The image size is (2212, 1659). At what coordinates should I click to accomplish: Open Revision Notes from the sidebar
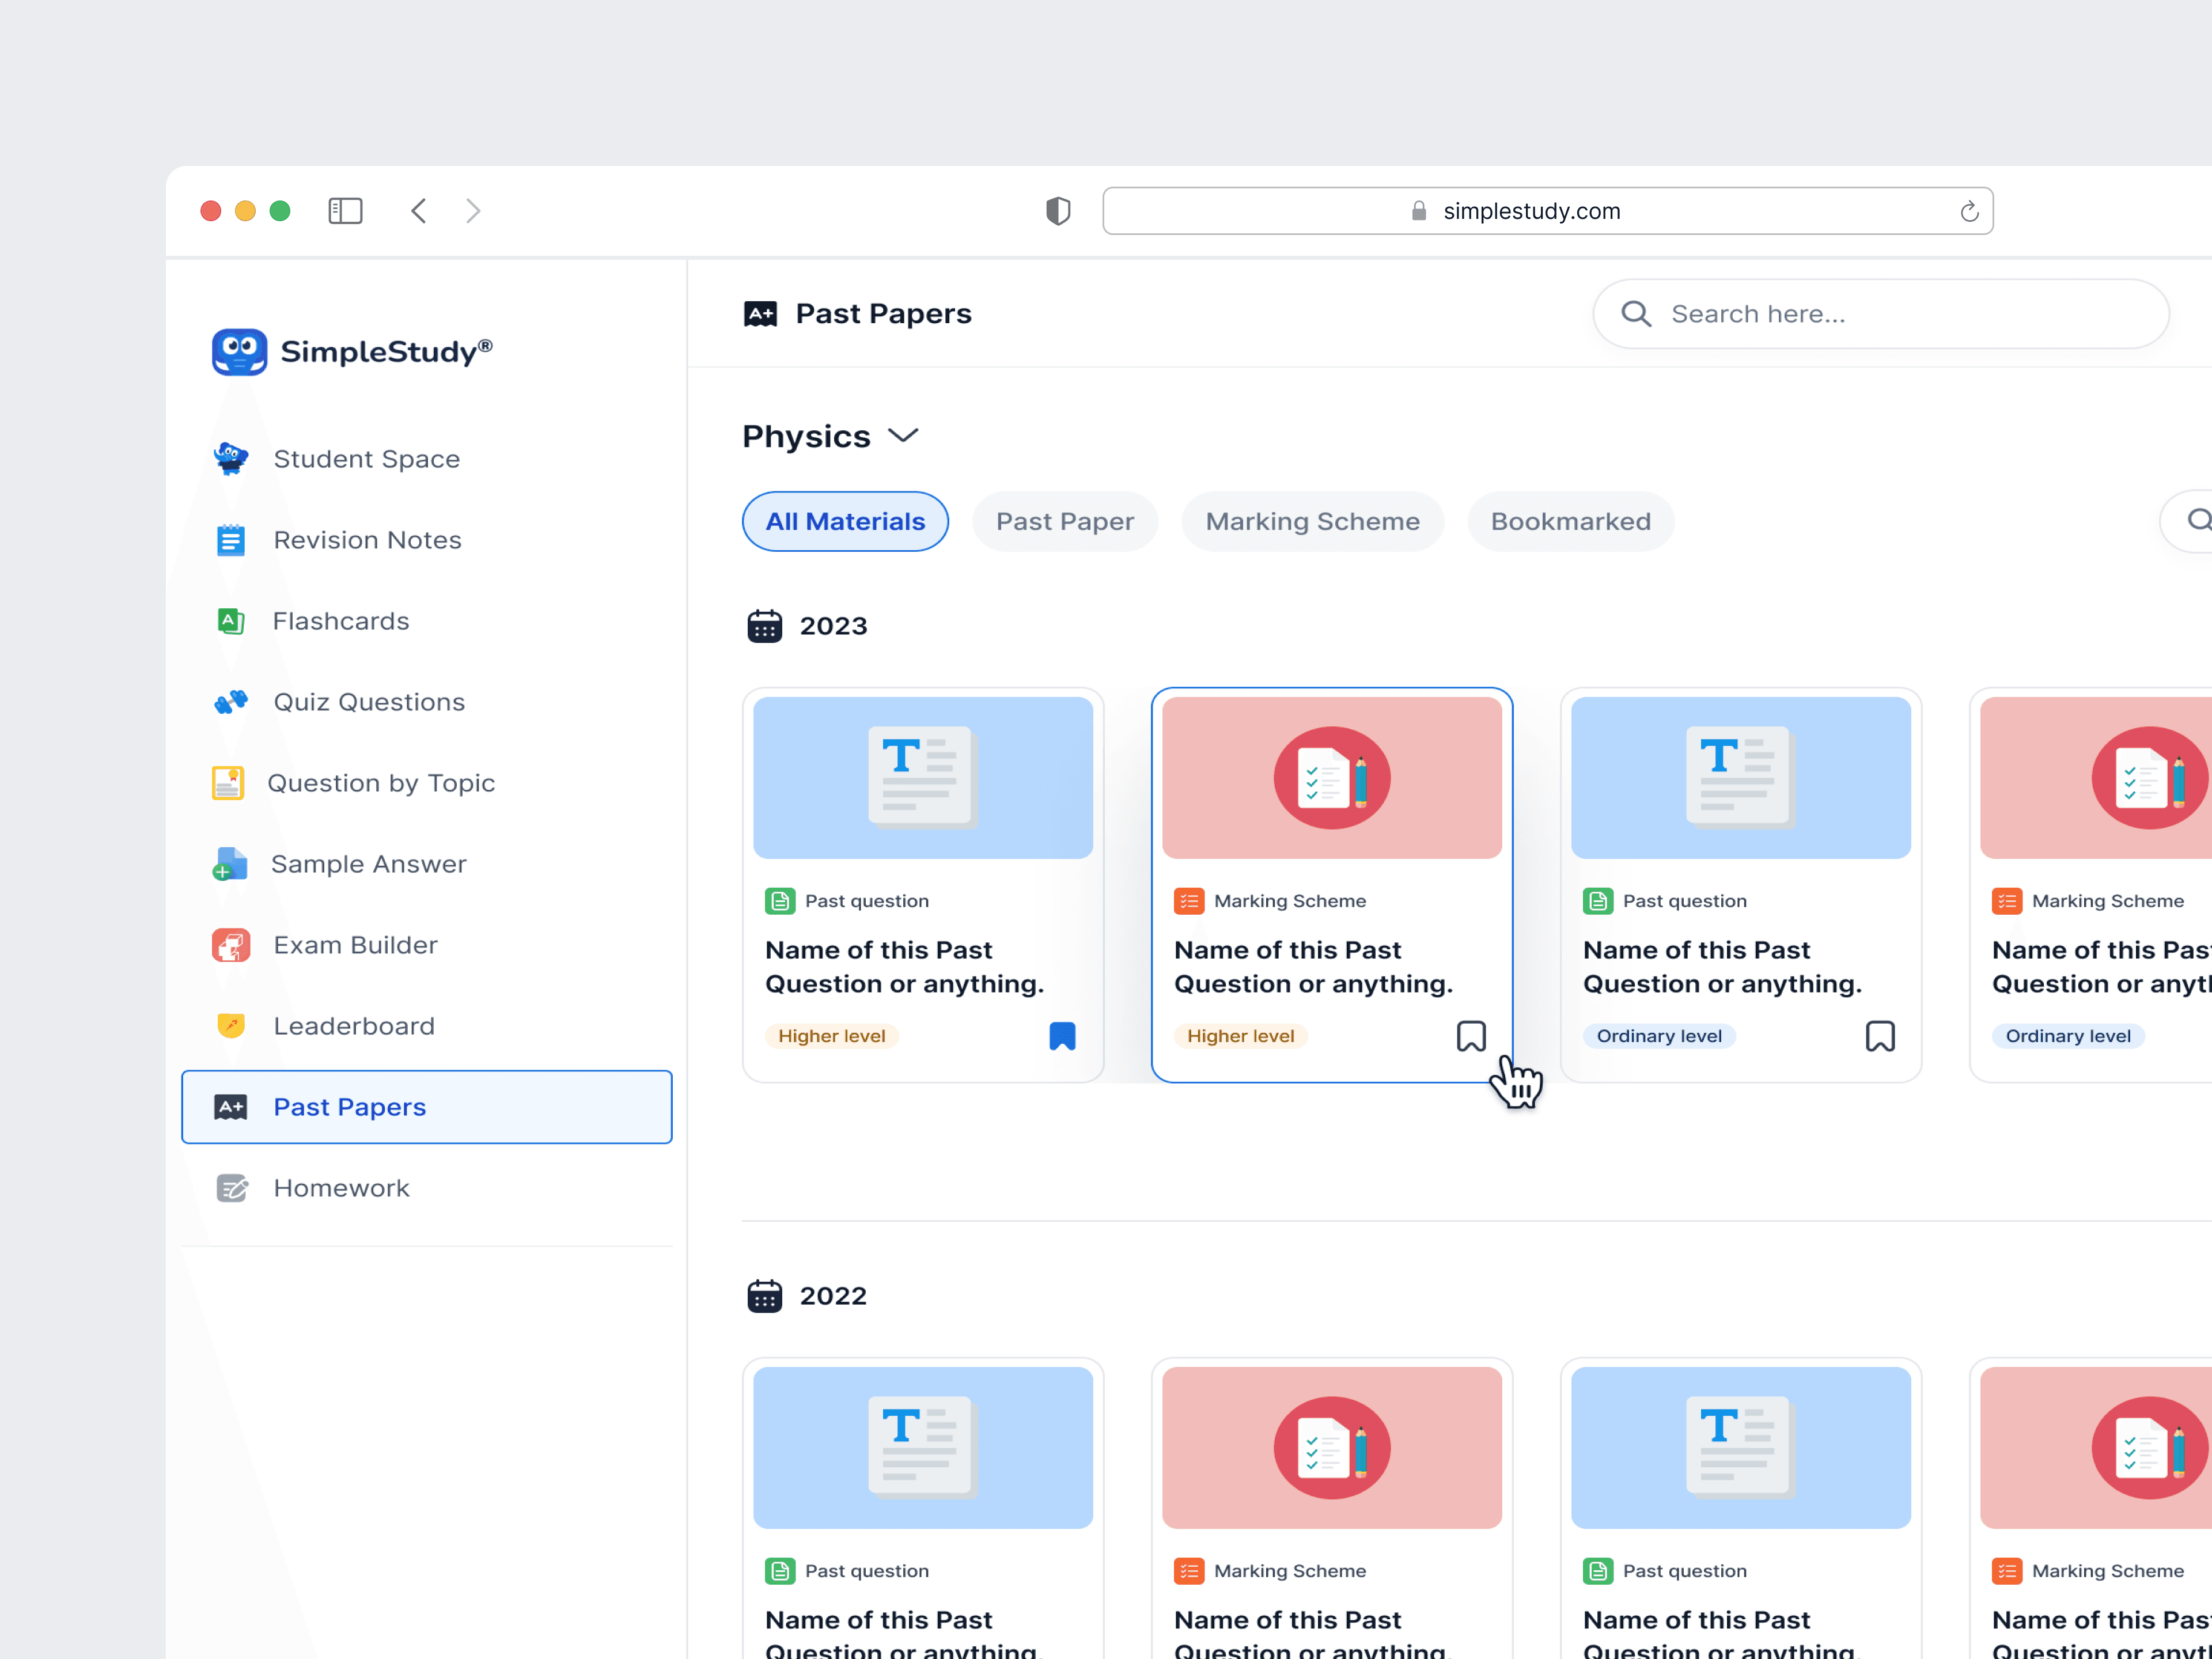[366, 540]
